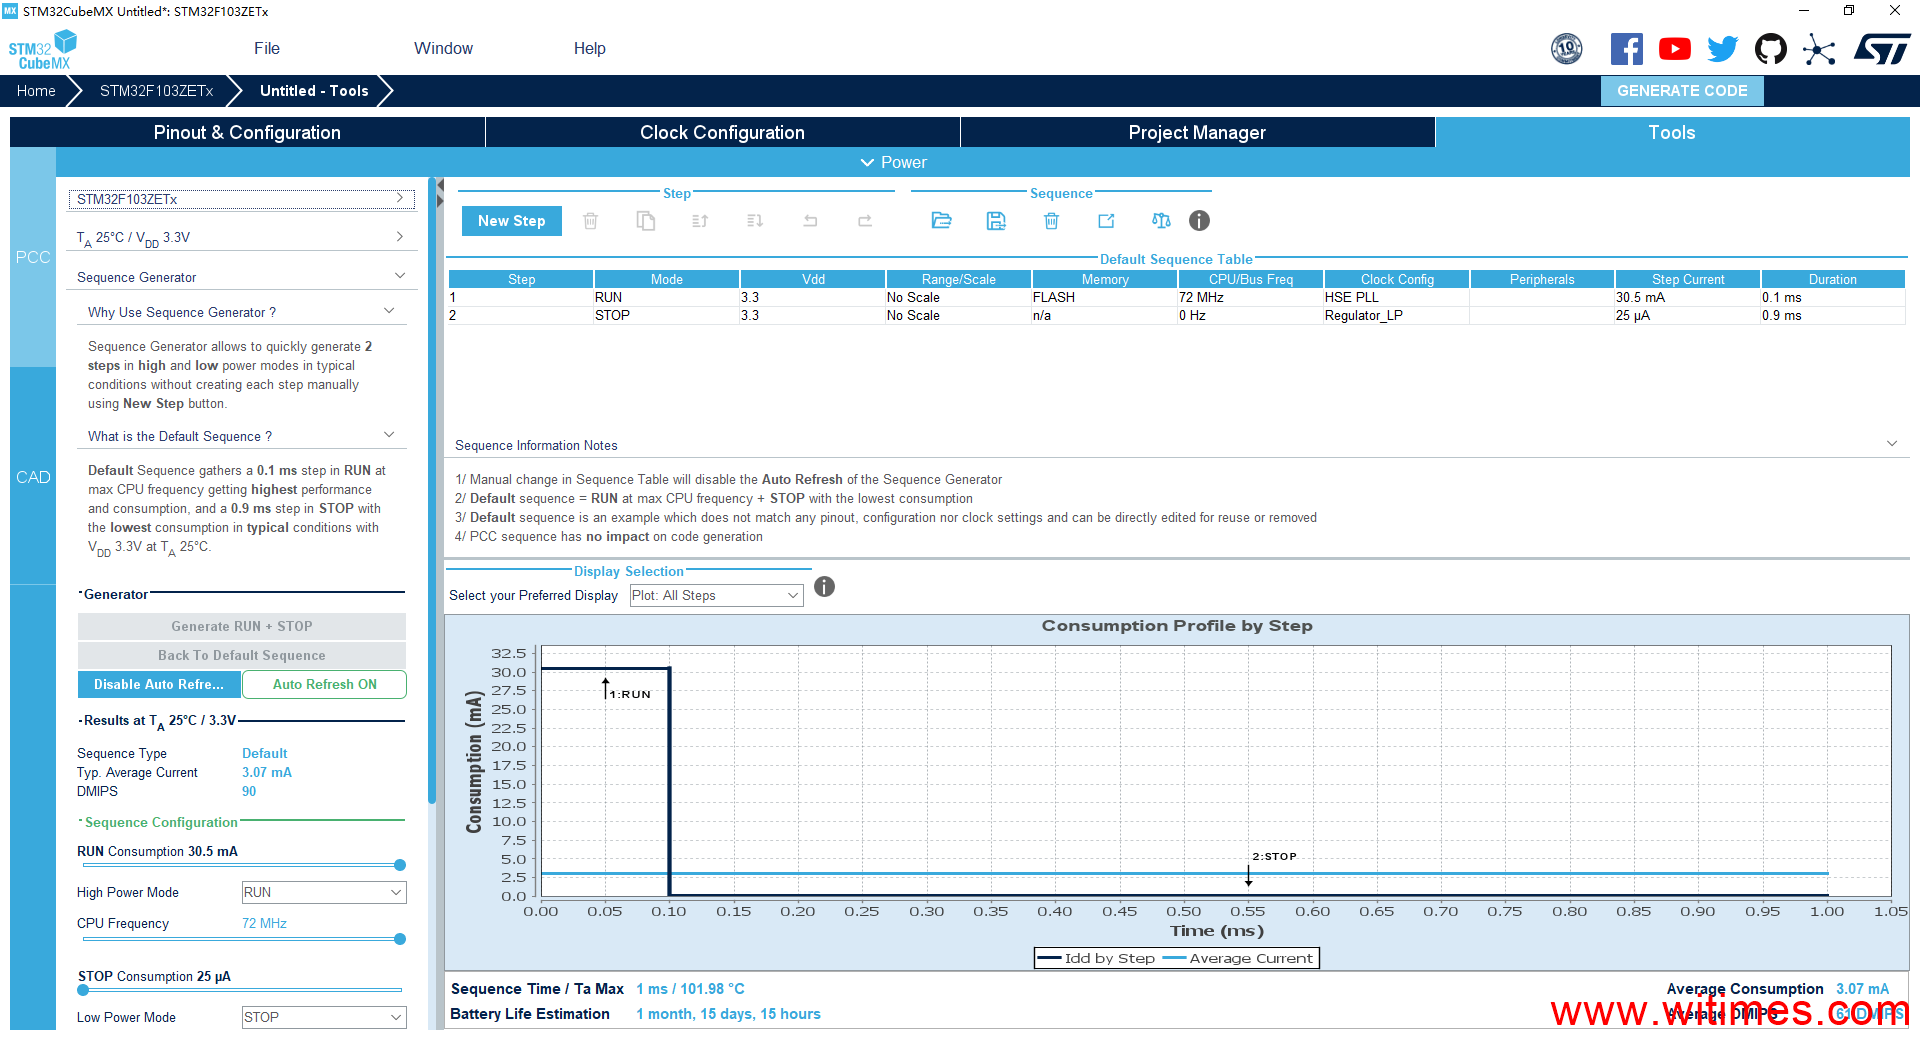Open the YouTube icon link
Viewport: 1920px width, 1040px height.
coord(1675,49)
